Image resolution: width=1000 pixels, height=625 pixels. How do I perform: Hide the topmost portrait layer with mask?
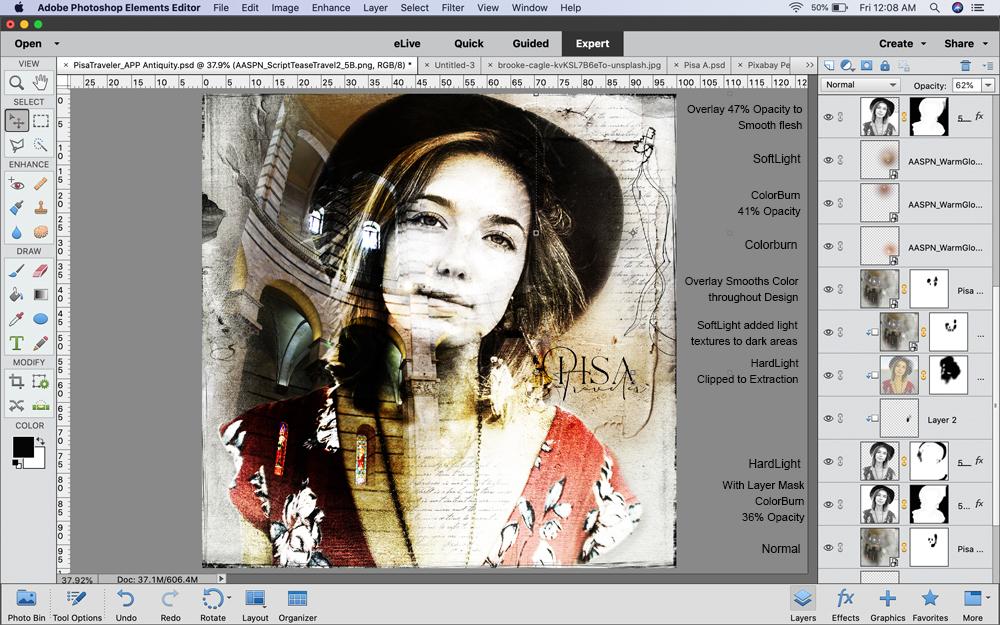828,117
